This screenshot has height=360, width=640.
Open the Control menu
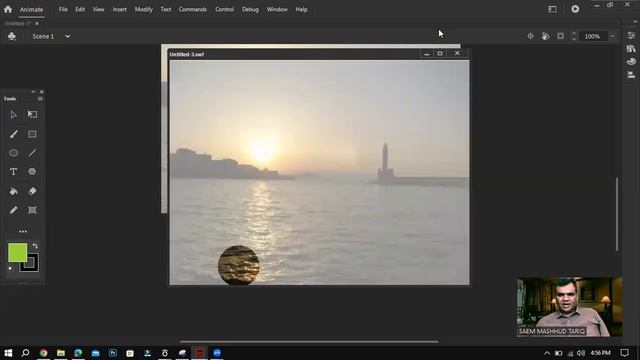[224, 9]
